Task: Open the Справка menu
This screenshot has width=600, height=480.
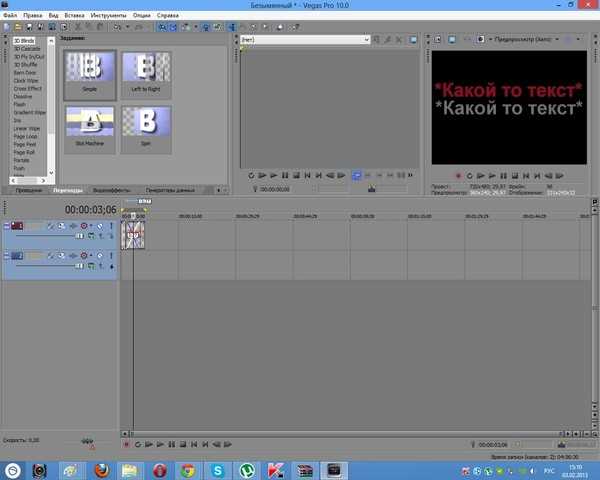Action: point(168,15)
